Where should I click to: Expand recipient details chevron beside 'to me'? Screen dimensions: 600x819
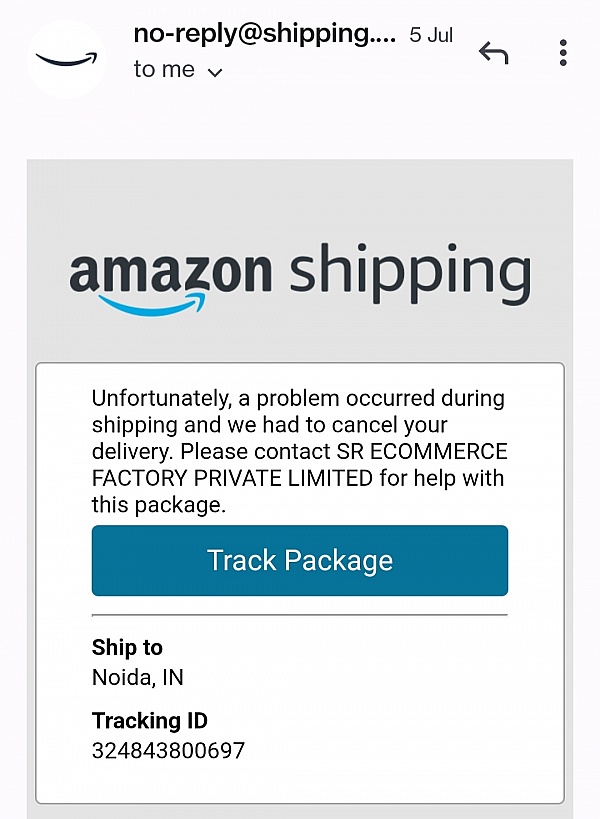[214, 72]
